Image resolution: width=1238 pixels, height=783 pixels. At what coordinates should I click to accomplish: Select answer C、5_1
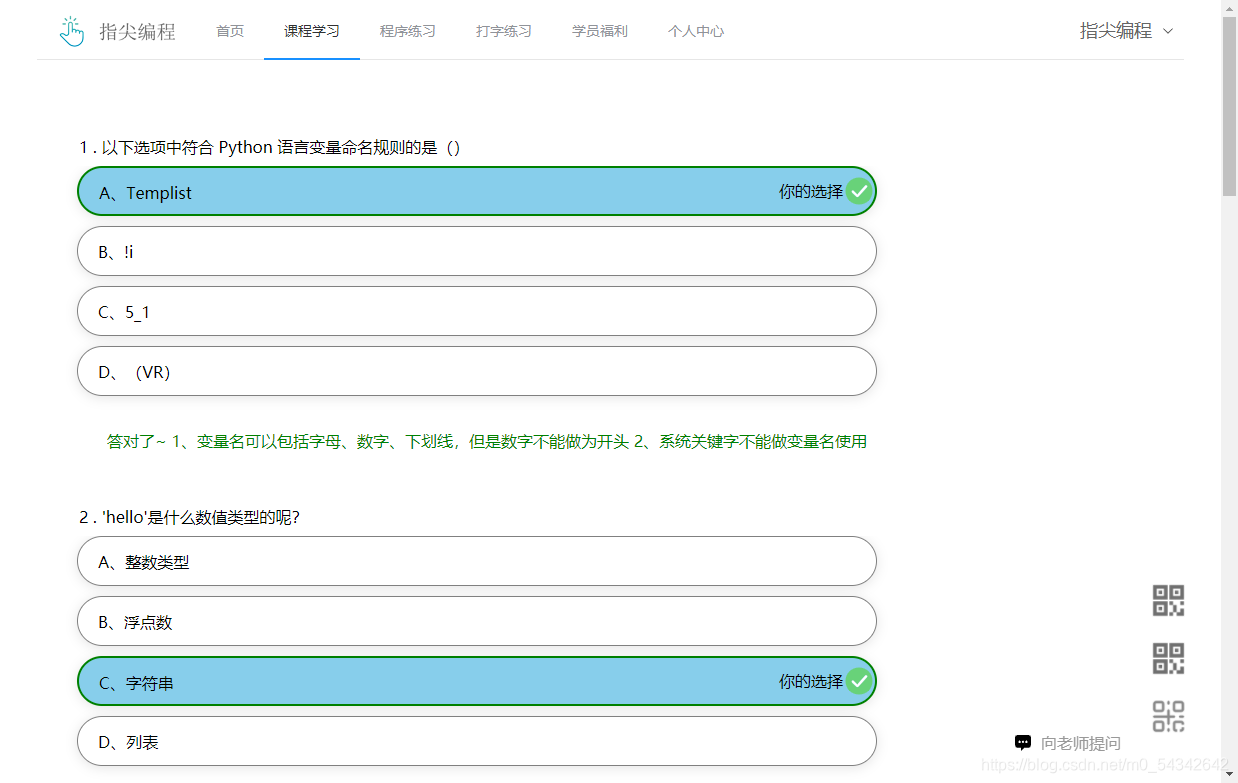point(477,311)
